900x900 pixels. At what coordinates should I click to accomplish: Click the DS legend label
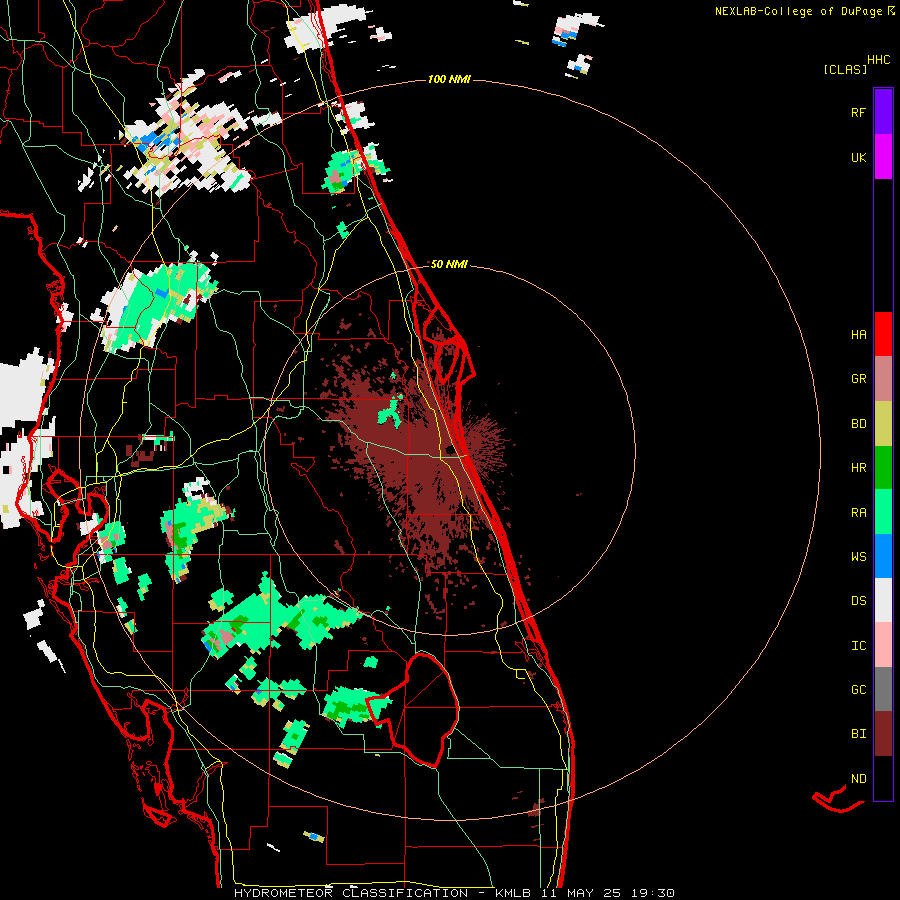(x=858, y=601)
